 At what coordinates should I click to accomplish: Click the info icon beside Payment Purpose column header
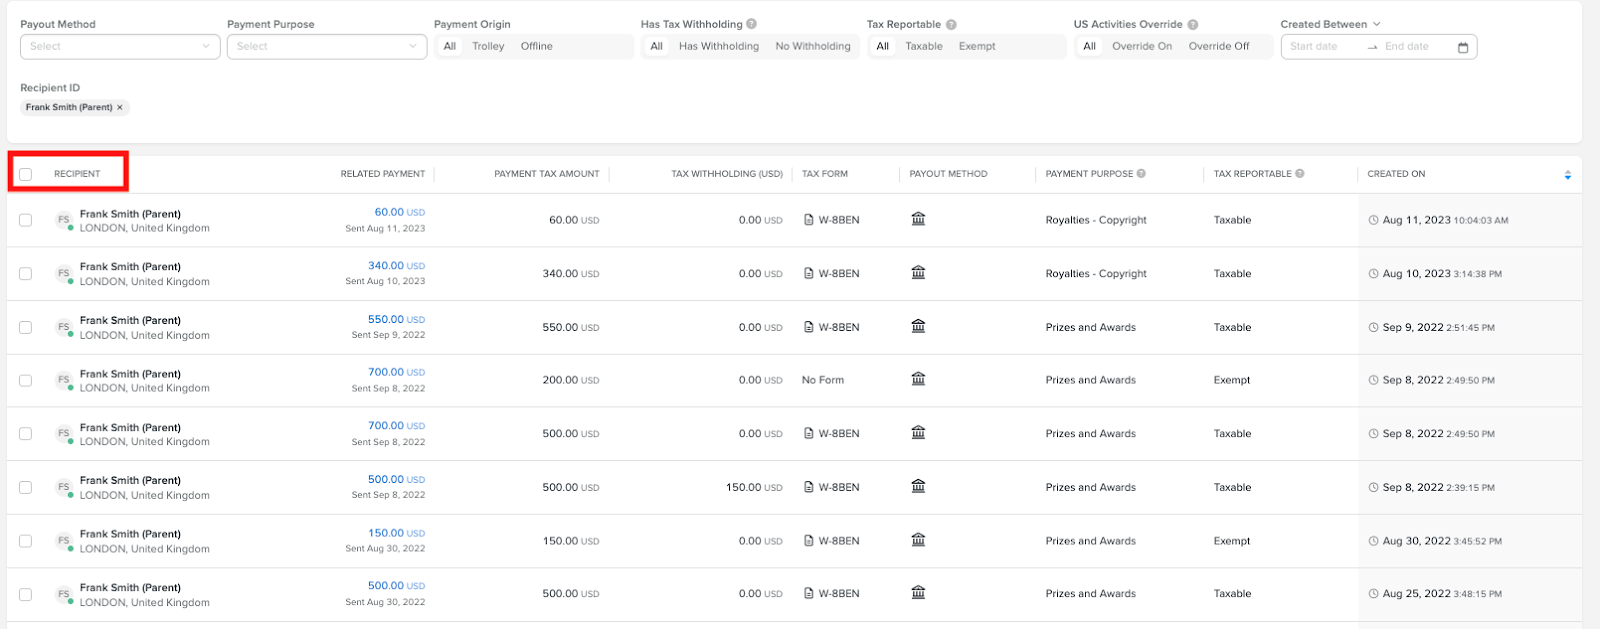pos(1141,173)
